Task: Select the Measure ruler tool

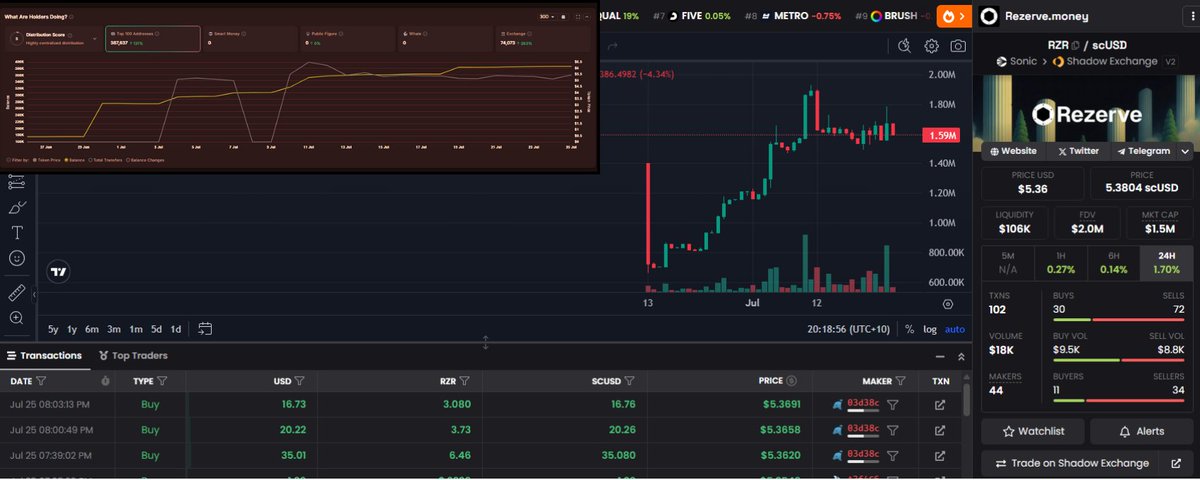Action: (x=16, y=293)
